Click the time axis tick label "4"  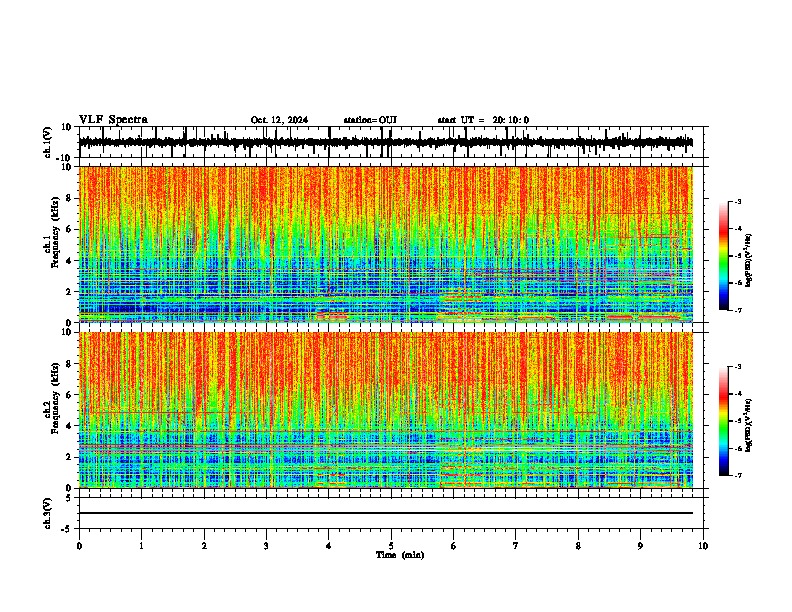coord(329,546)
